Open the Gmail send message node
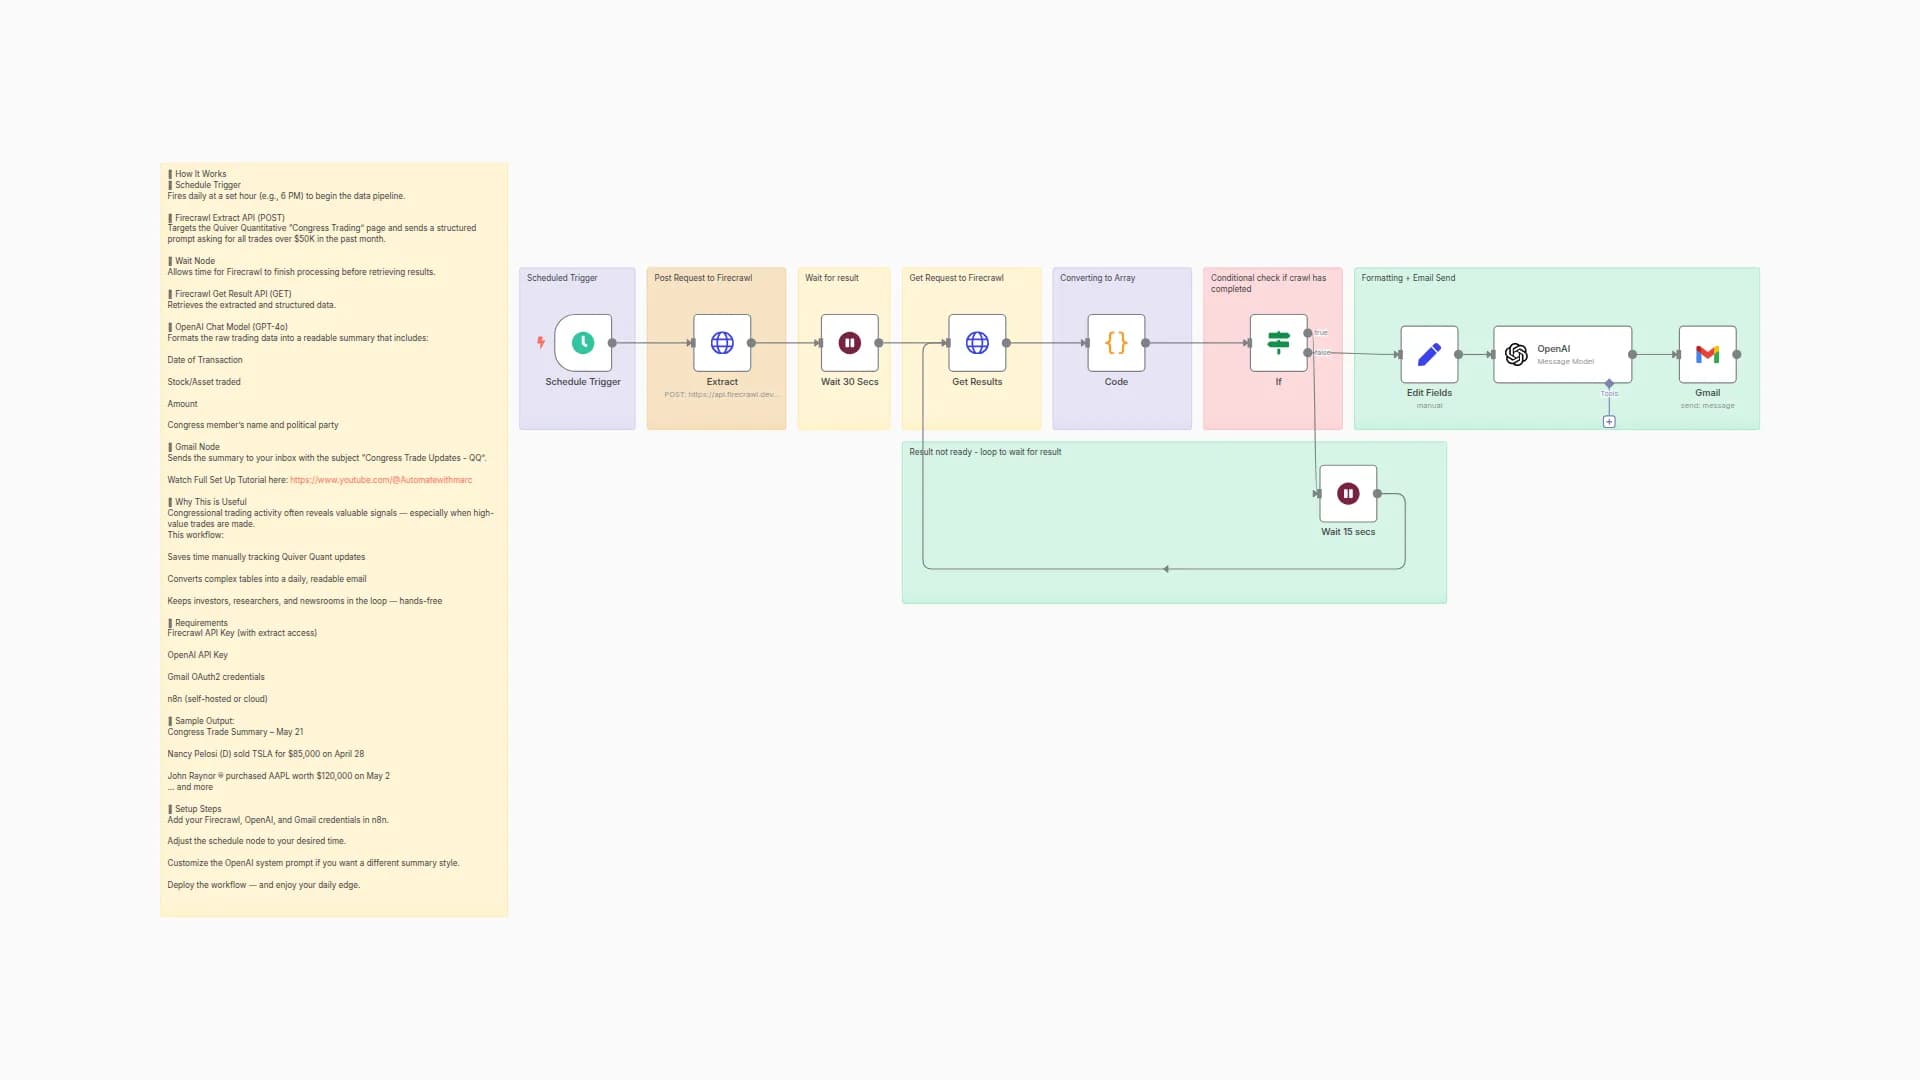 [1707, 354]
